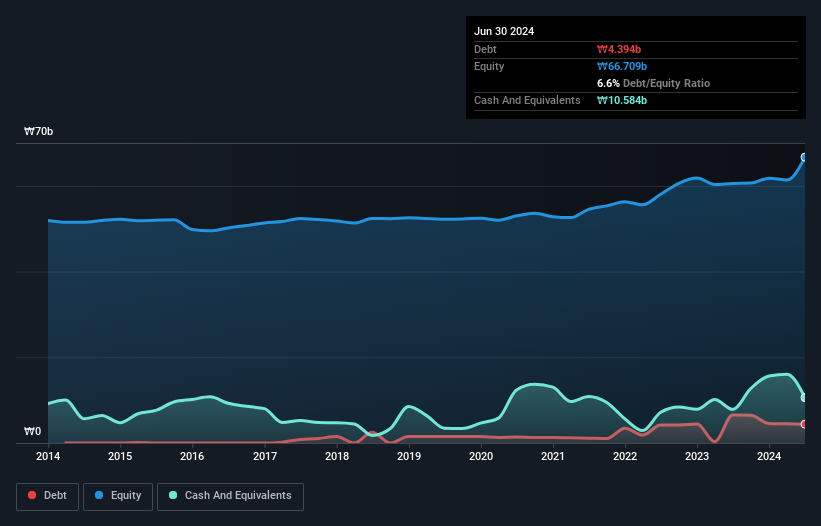Click the 2022 x-axis label
The image size is (821, 526).
click(625, 456)
